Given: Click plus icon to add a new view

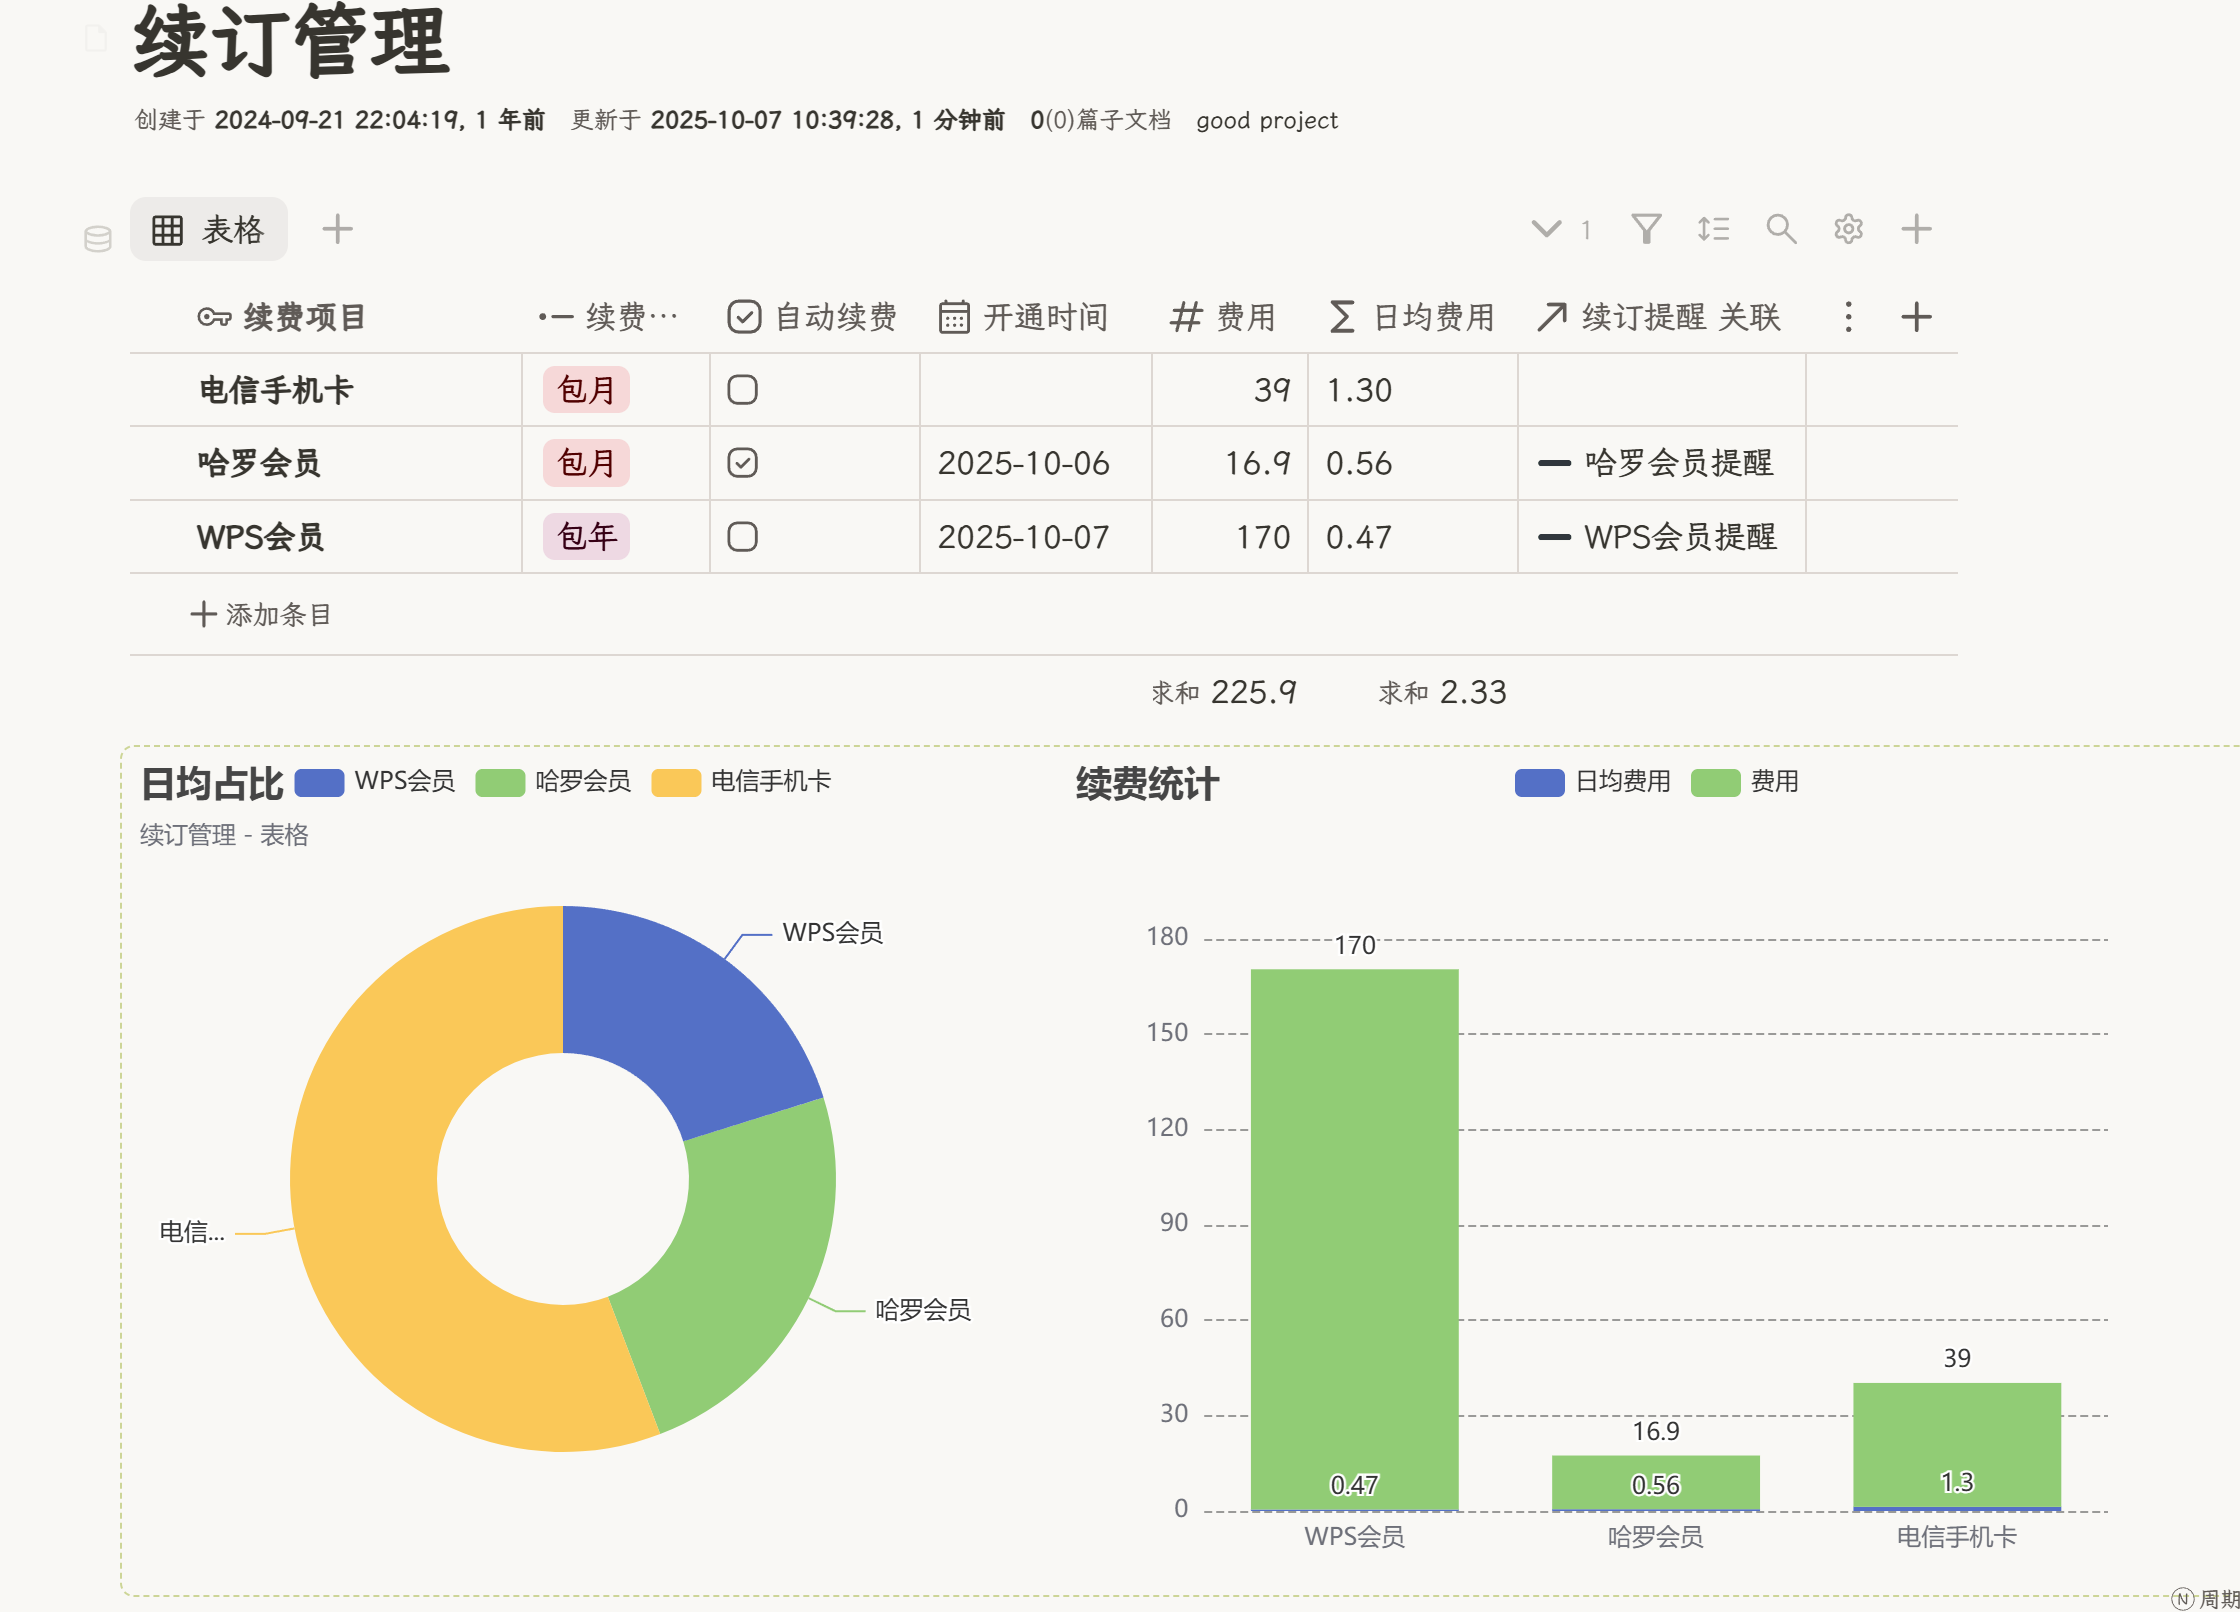Looking at the screenshot, I should [x=337, y=229].
